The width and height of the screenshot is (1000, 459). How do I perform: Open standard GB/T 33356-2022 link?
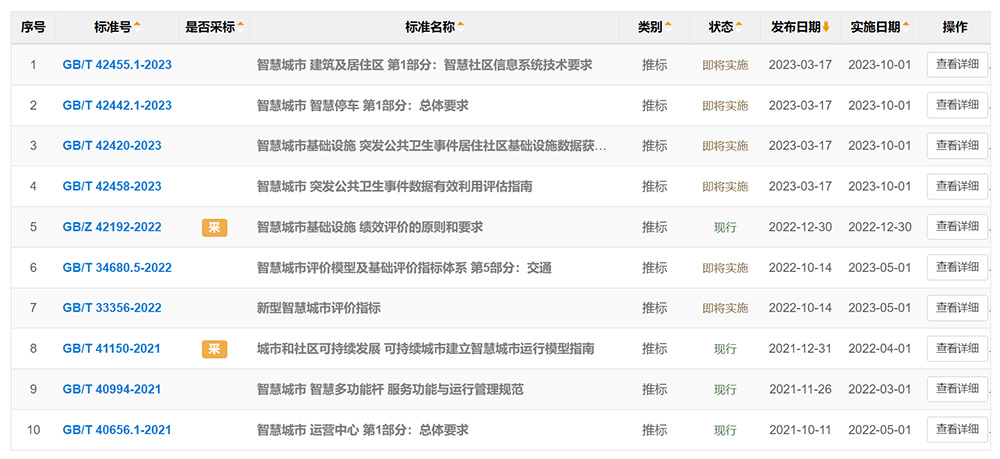coord(112,308)
